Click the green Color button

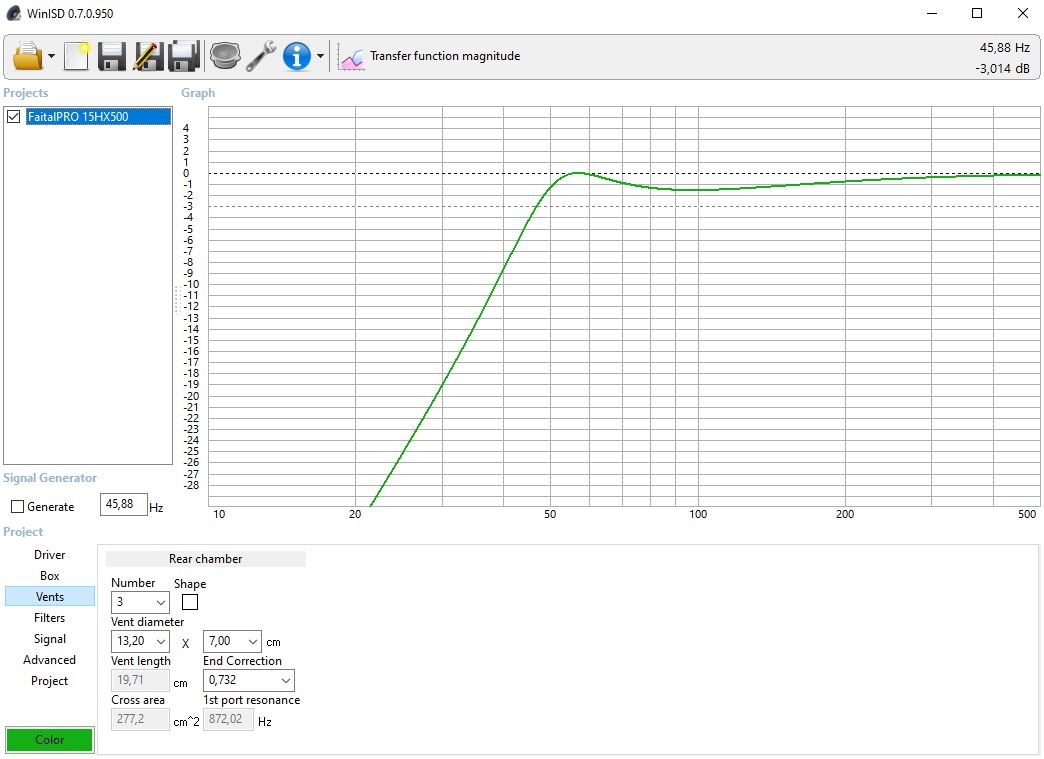point(50,740)
